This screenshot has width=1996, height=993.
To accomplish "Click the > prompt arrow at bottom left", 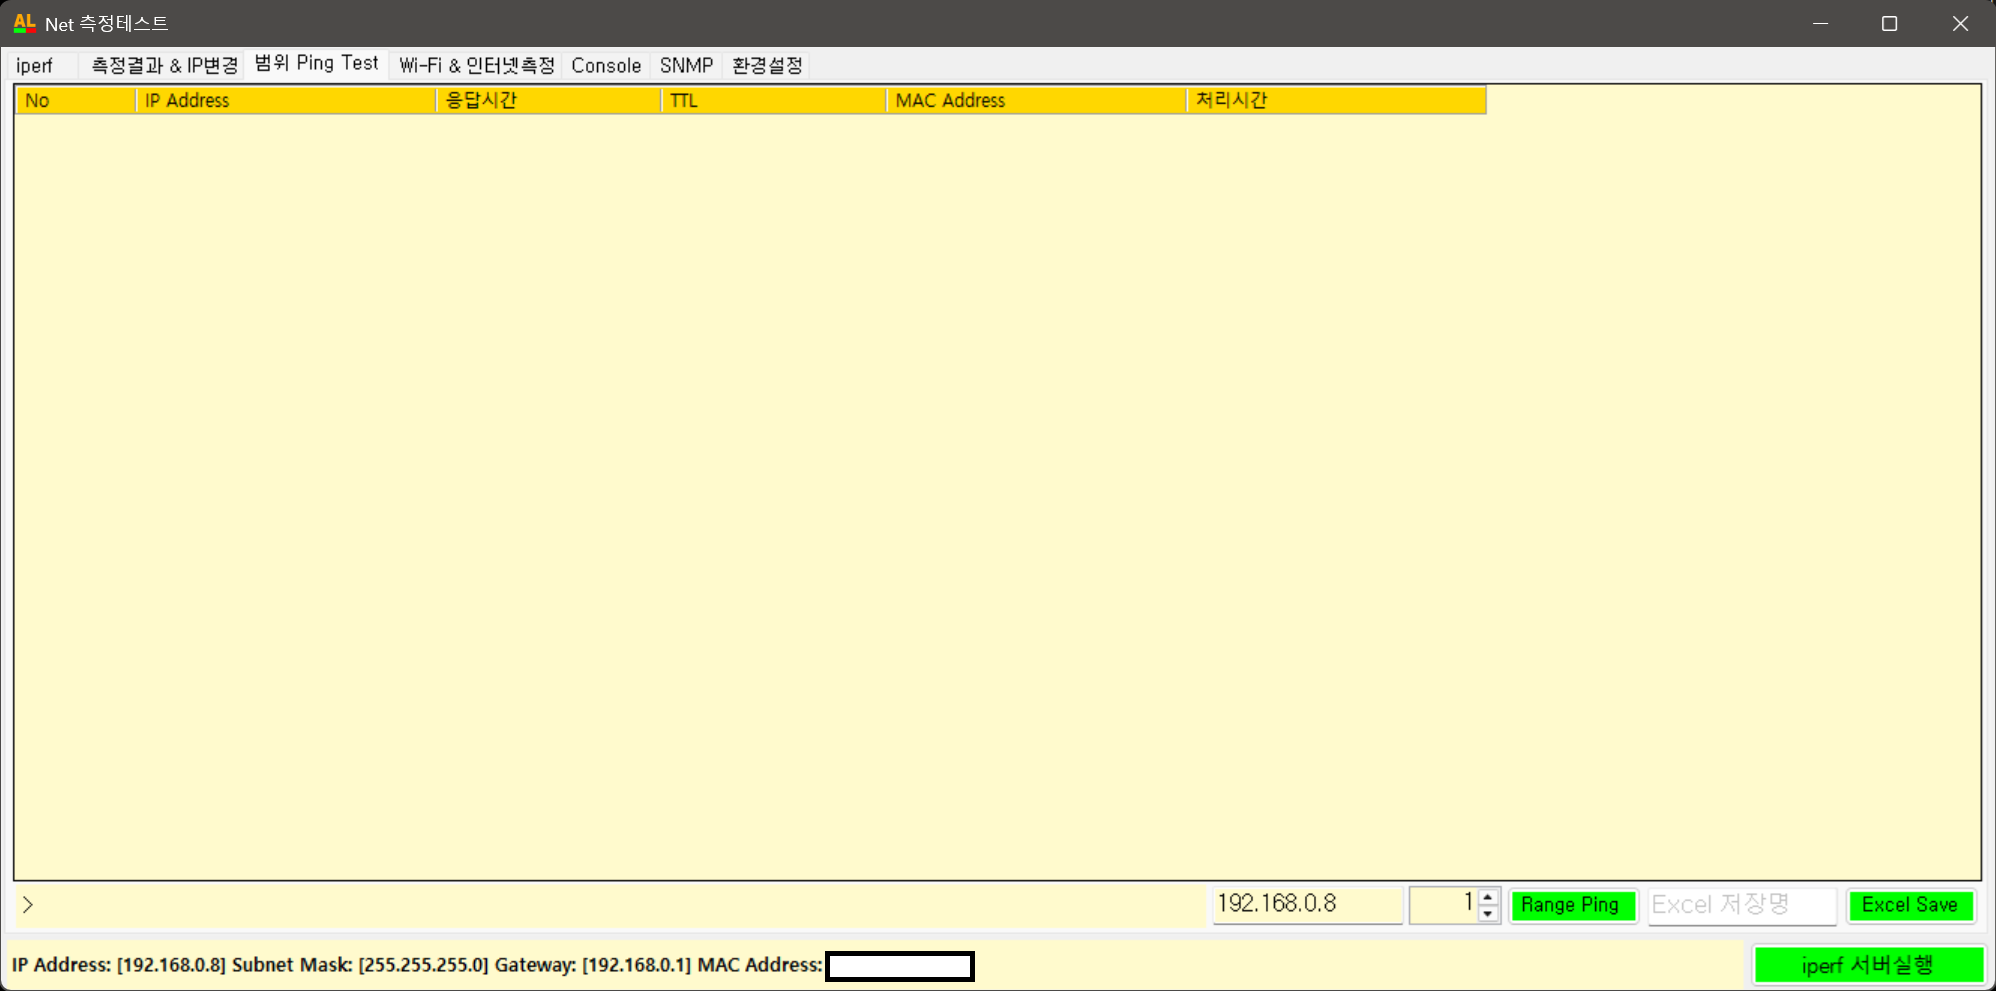I will pos(28,905).
